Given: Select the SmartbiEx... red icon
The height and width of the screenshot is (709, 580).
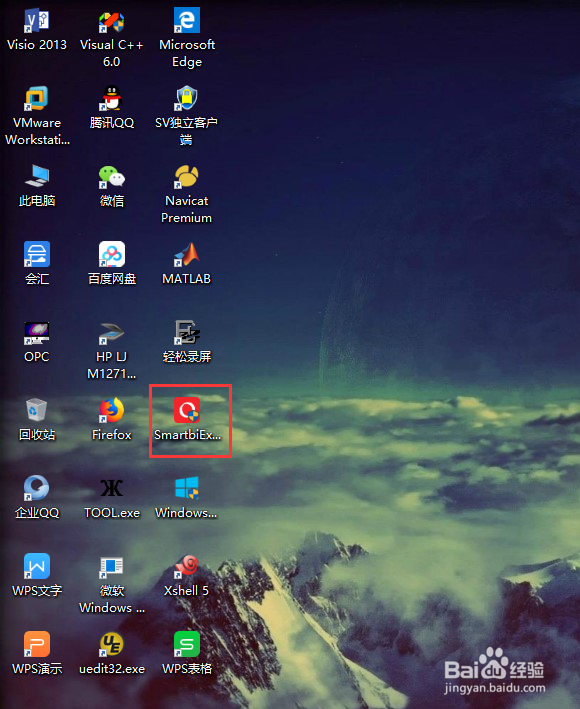Looking at the screenshot, I should pos(187,410).
